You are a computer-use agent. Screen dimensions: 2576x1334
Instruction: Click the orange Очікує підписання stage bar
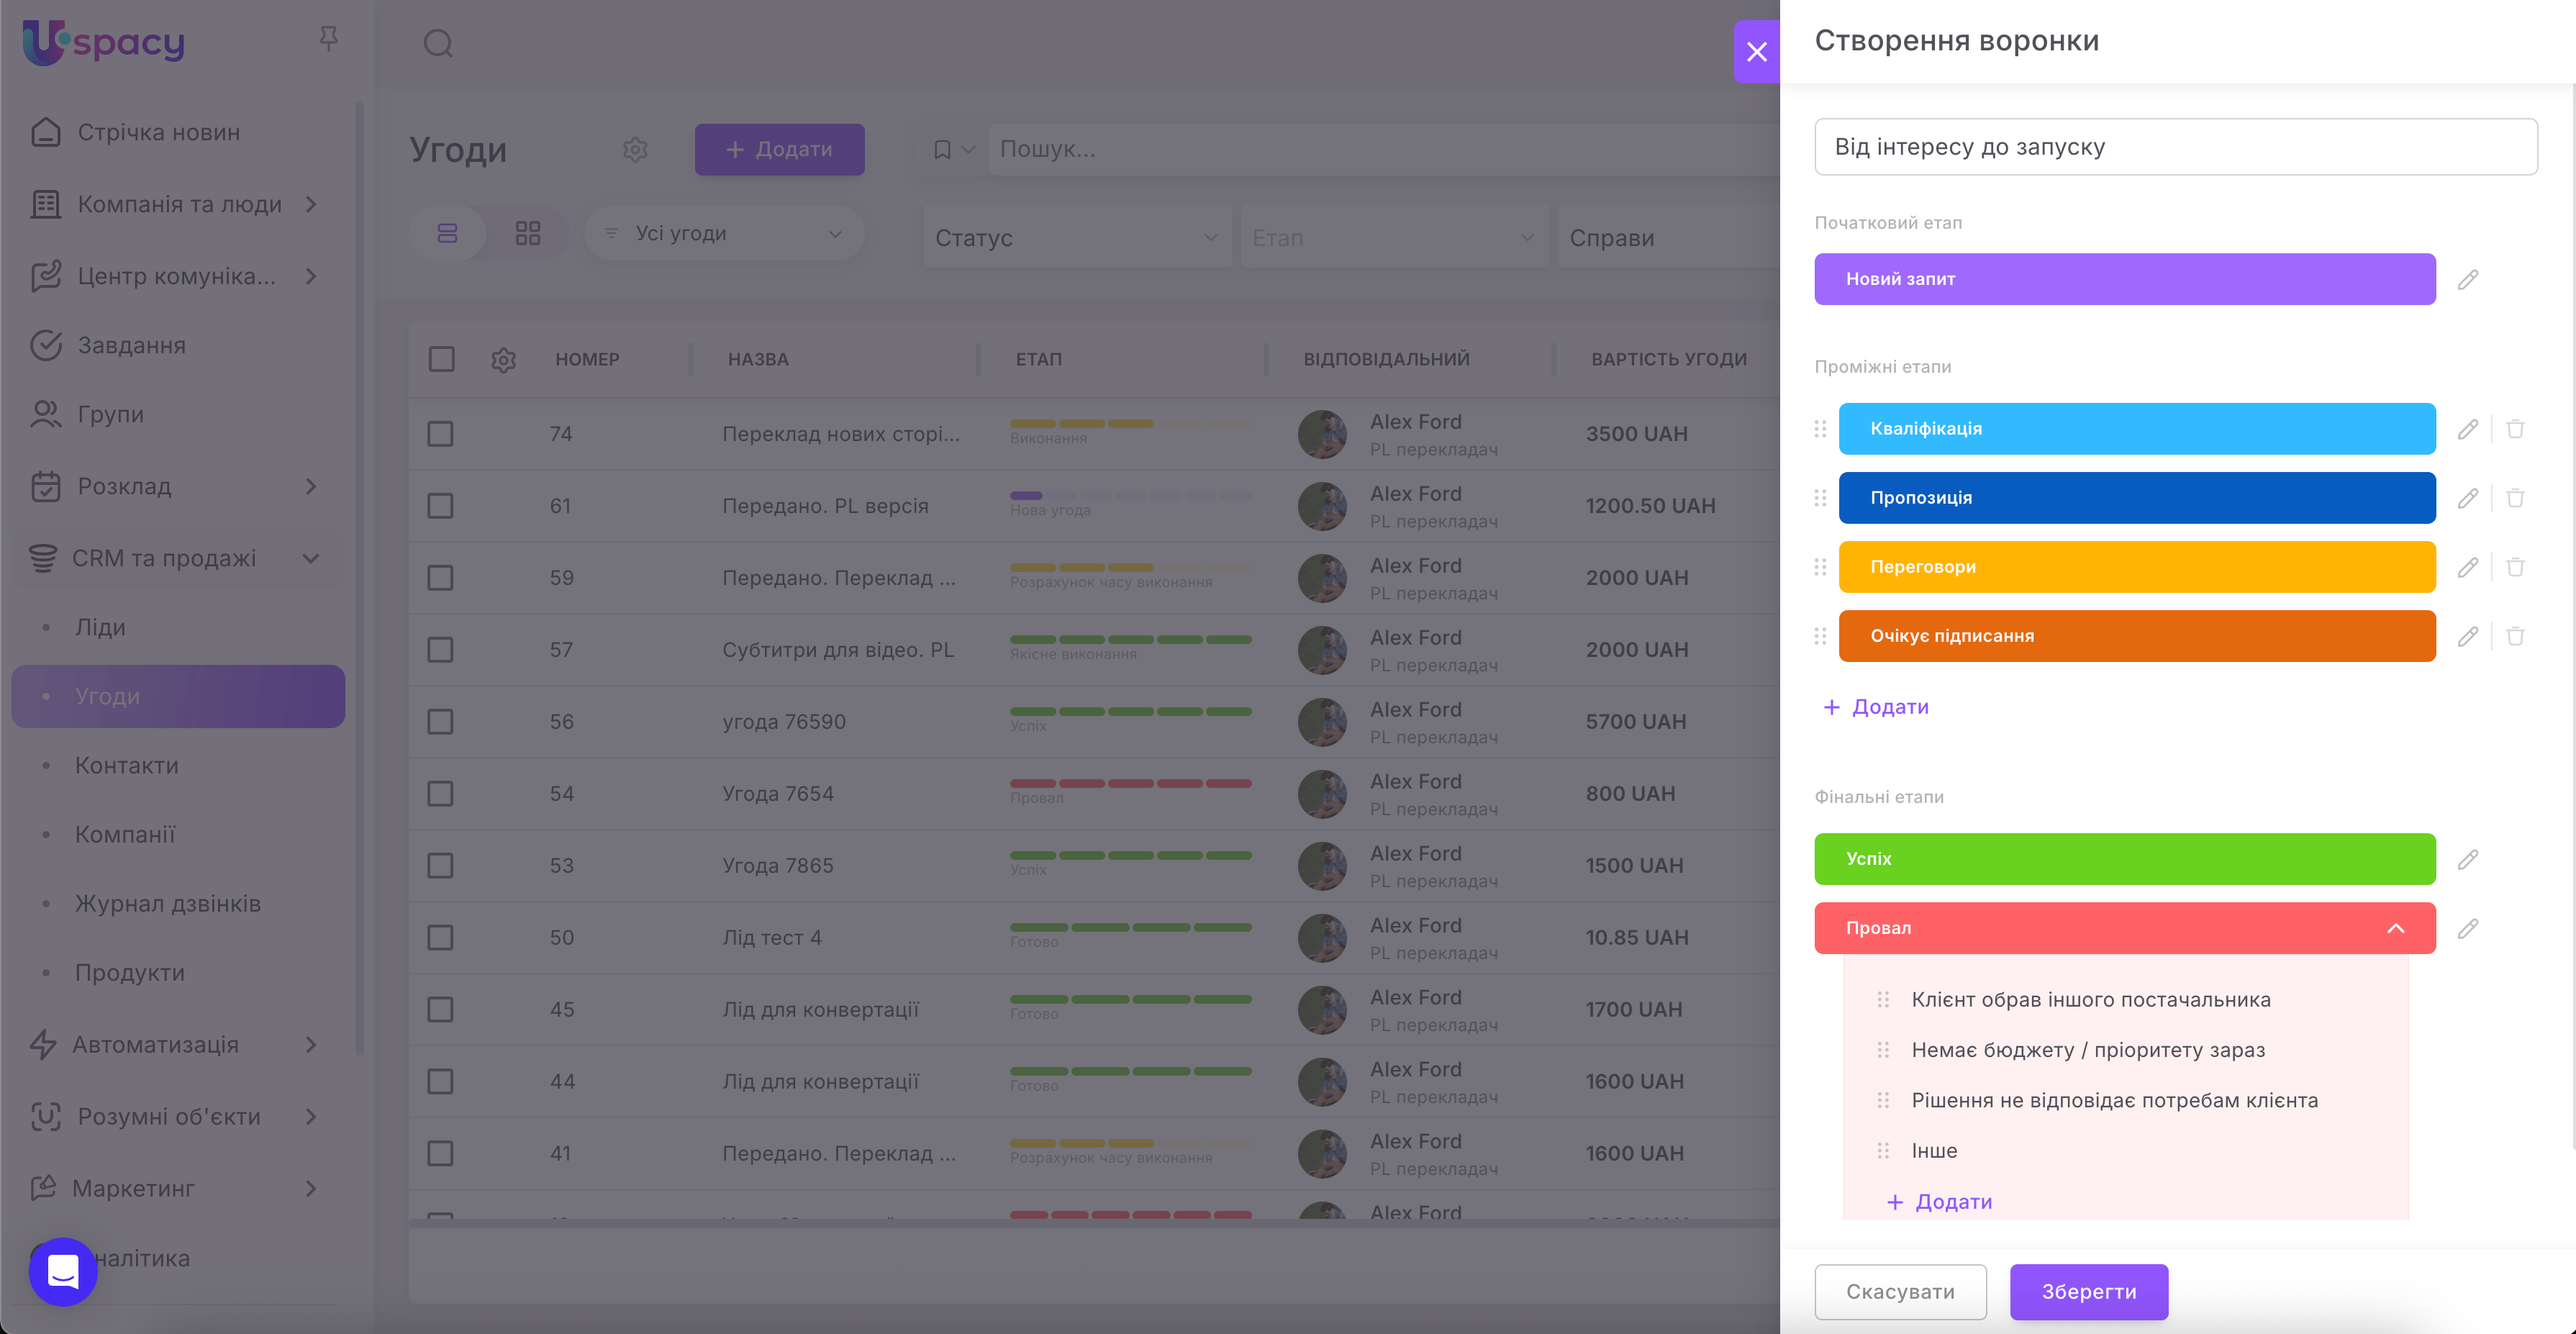pyautogui.click(x=2136, y=636)
